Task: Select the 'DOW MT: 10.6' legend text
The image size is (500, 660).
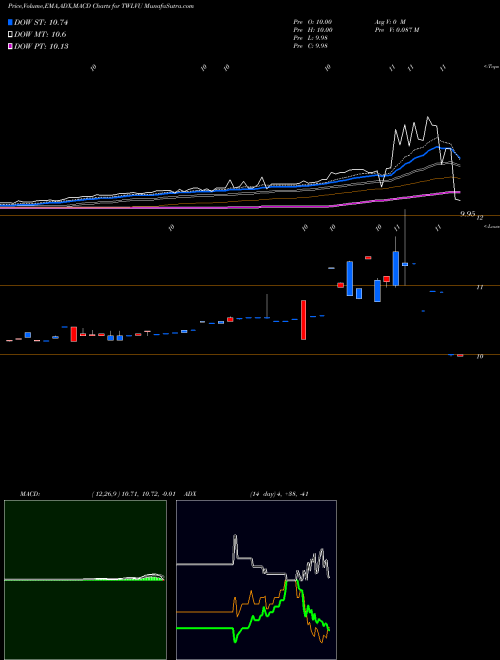Action: click(x=40, y=35)
